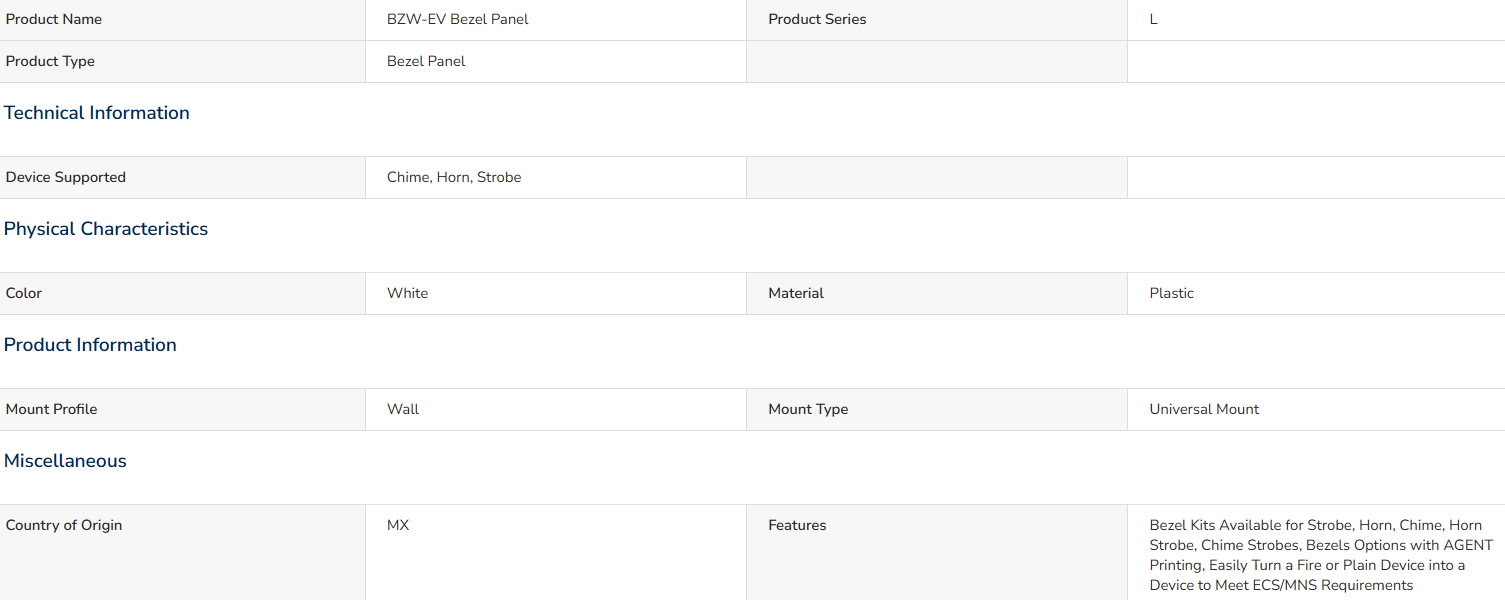
Task: Click the White color value
Action: click(x=407, y=293)
